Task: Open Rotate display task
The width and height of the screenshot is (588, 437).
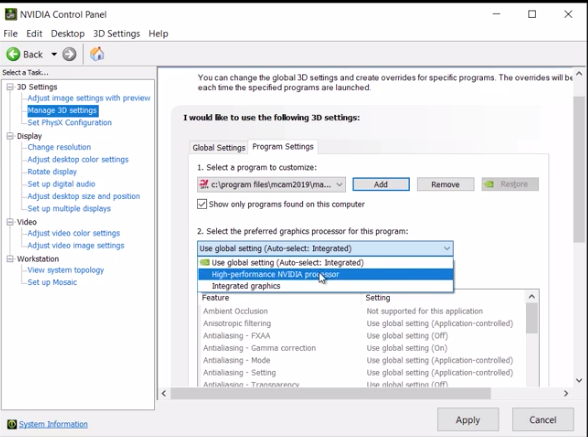Action: click(x=52, y=172)
